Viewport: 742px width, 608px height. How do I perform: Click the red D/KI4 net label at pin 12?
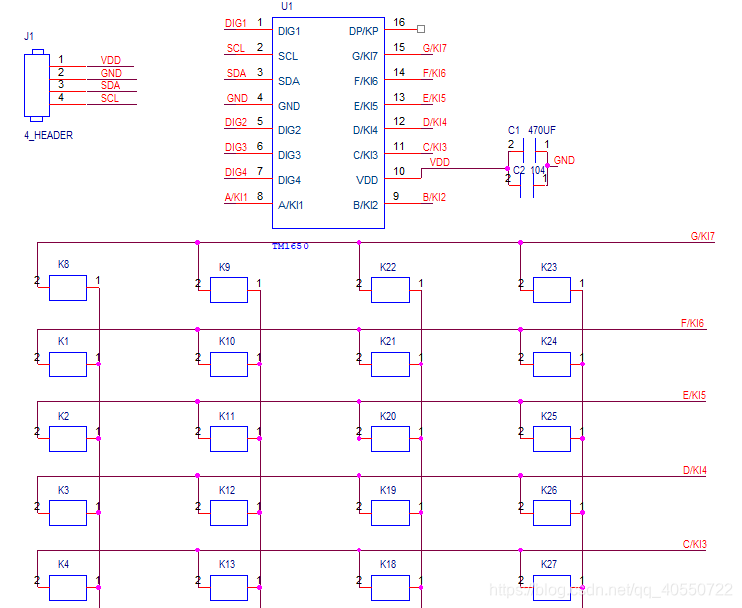[435, 122]
